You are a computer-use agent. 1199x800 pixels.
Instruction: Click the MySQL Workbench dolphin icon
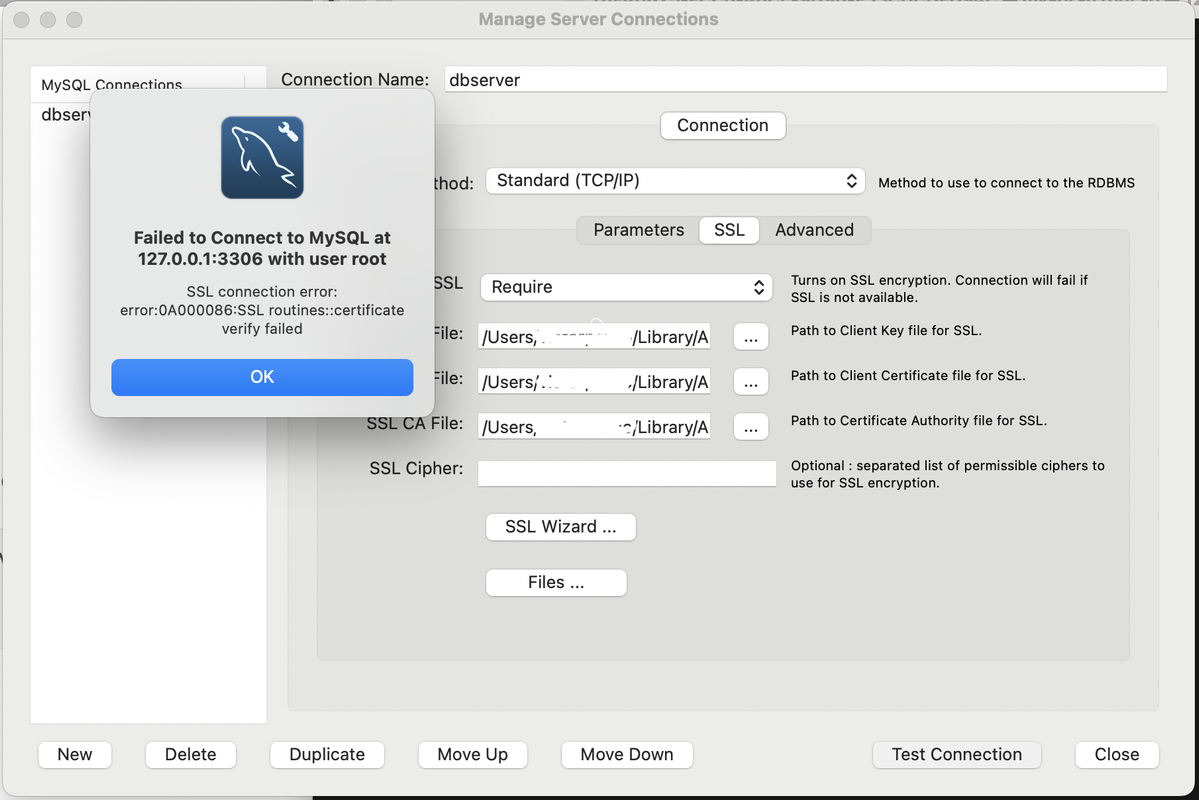pos(262,158)
